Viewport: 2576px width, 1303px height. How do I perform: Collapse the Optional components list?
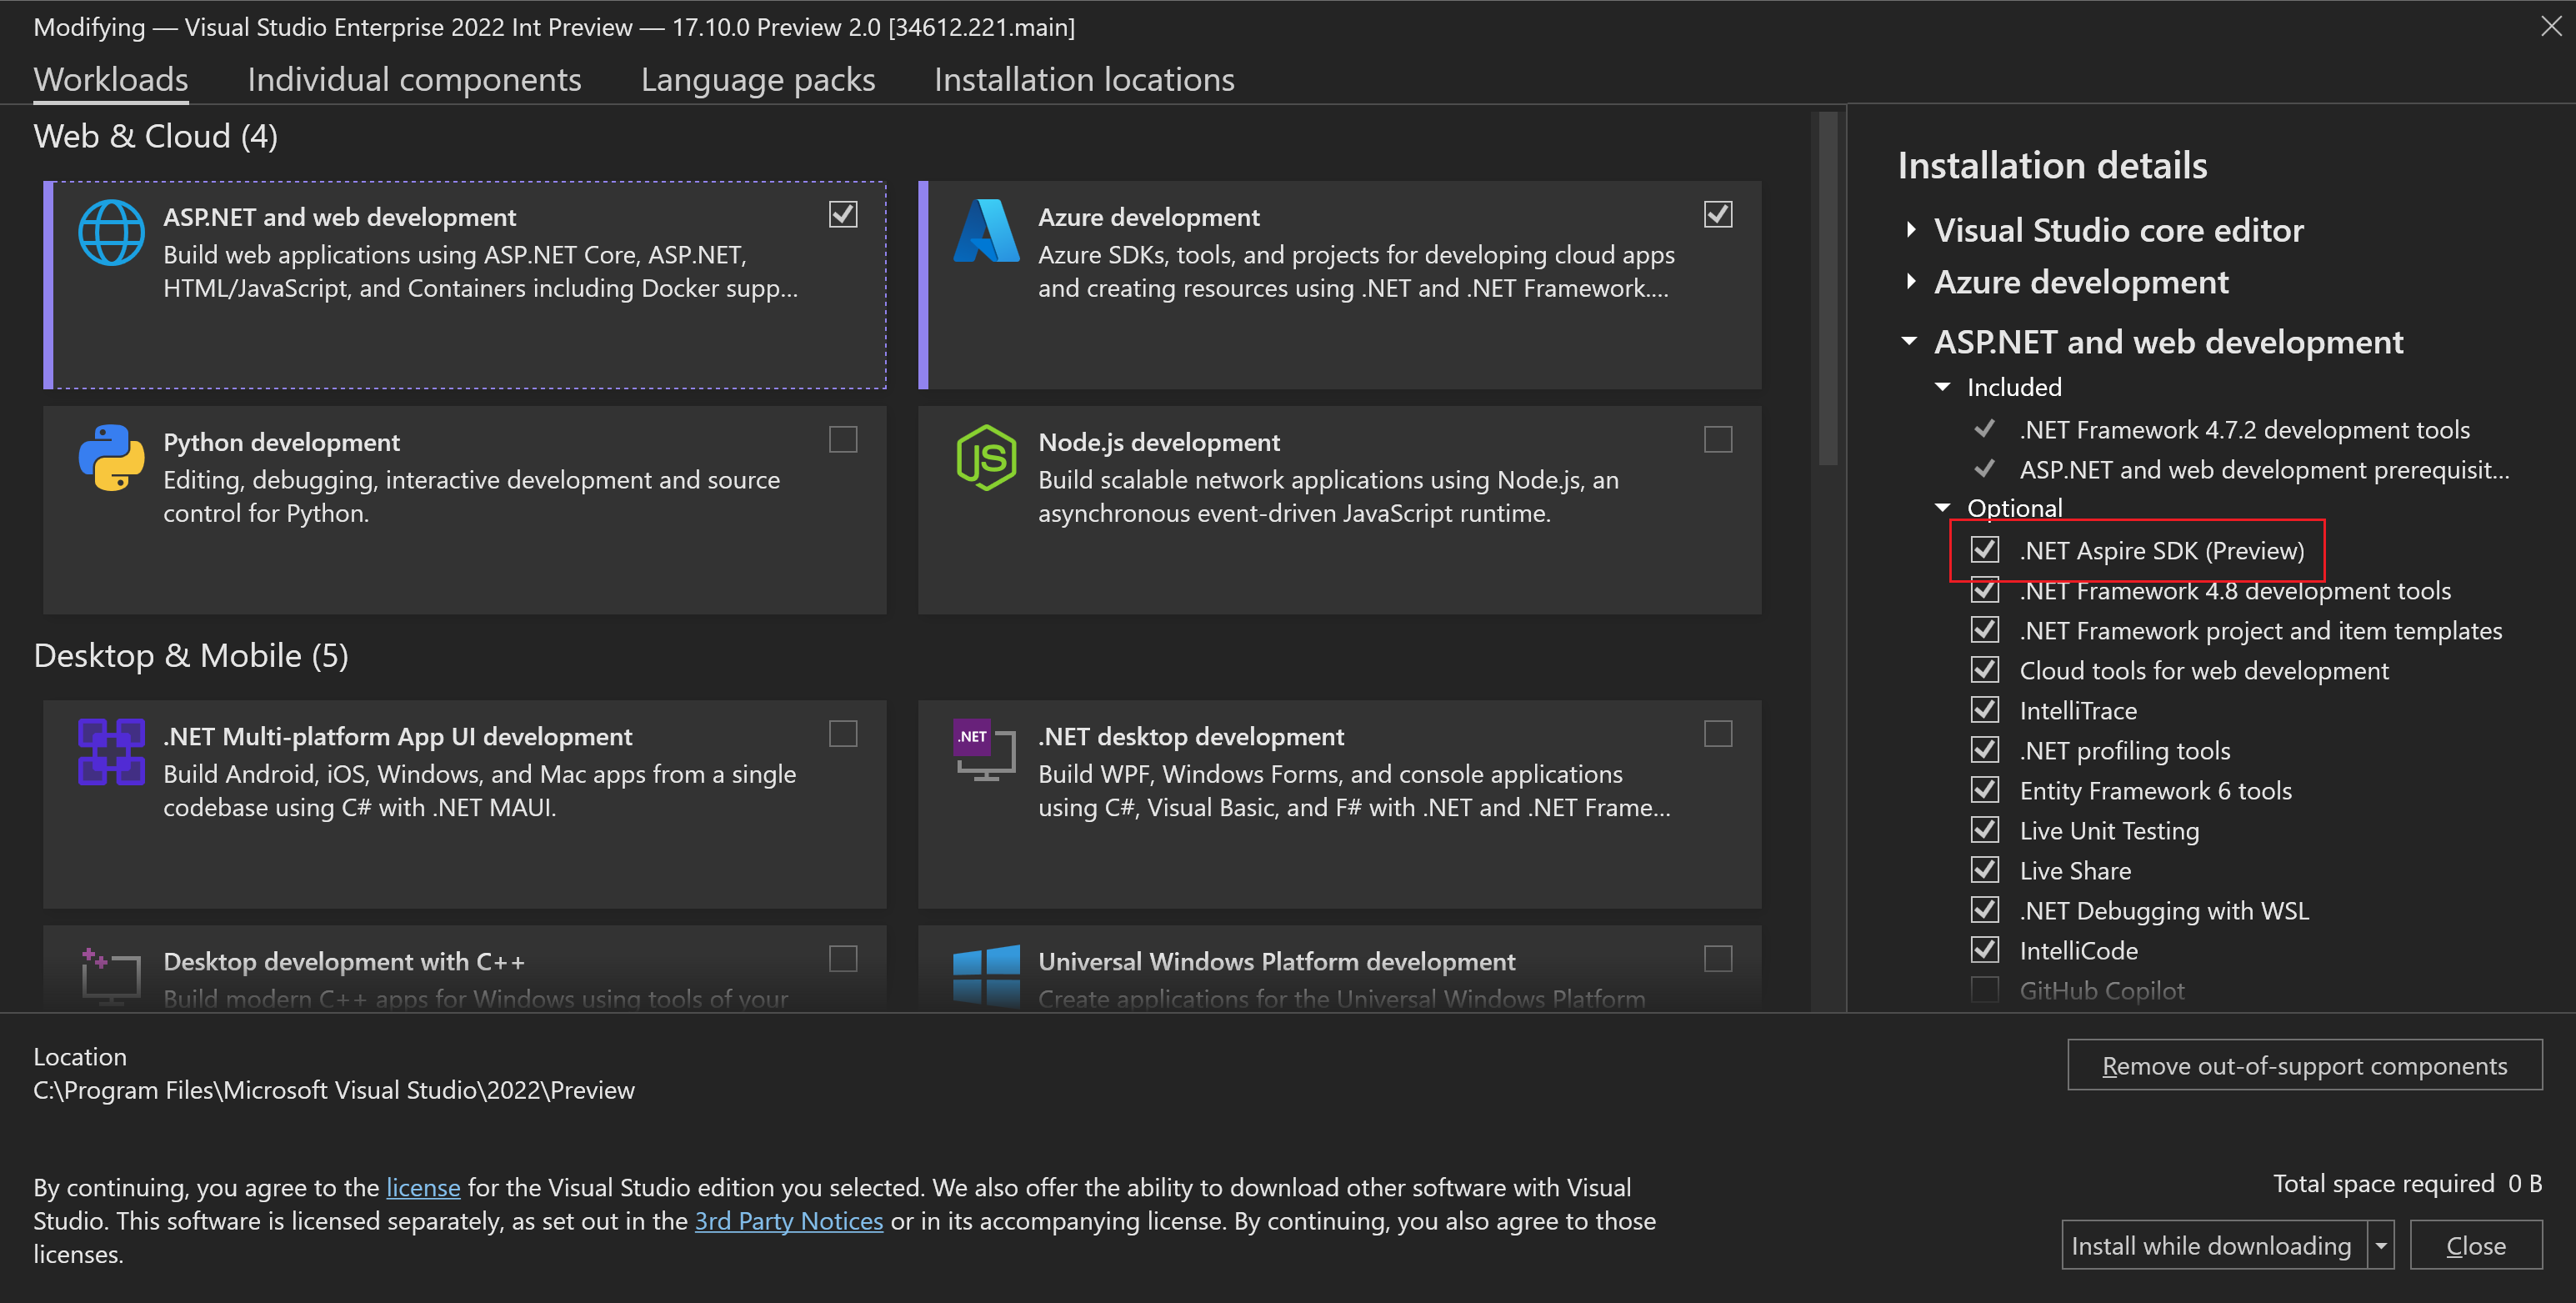(x=1944, y=506)
